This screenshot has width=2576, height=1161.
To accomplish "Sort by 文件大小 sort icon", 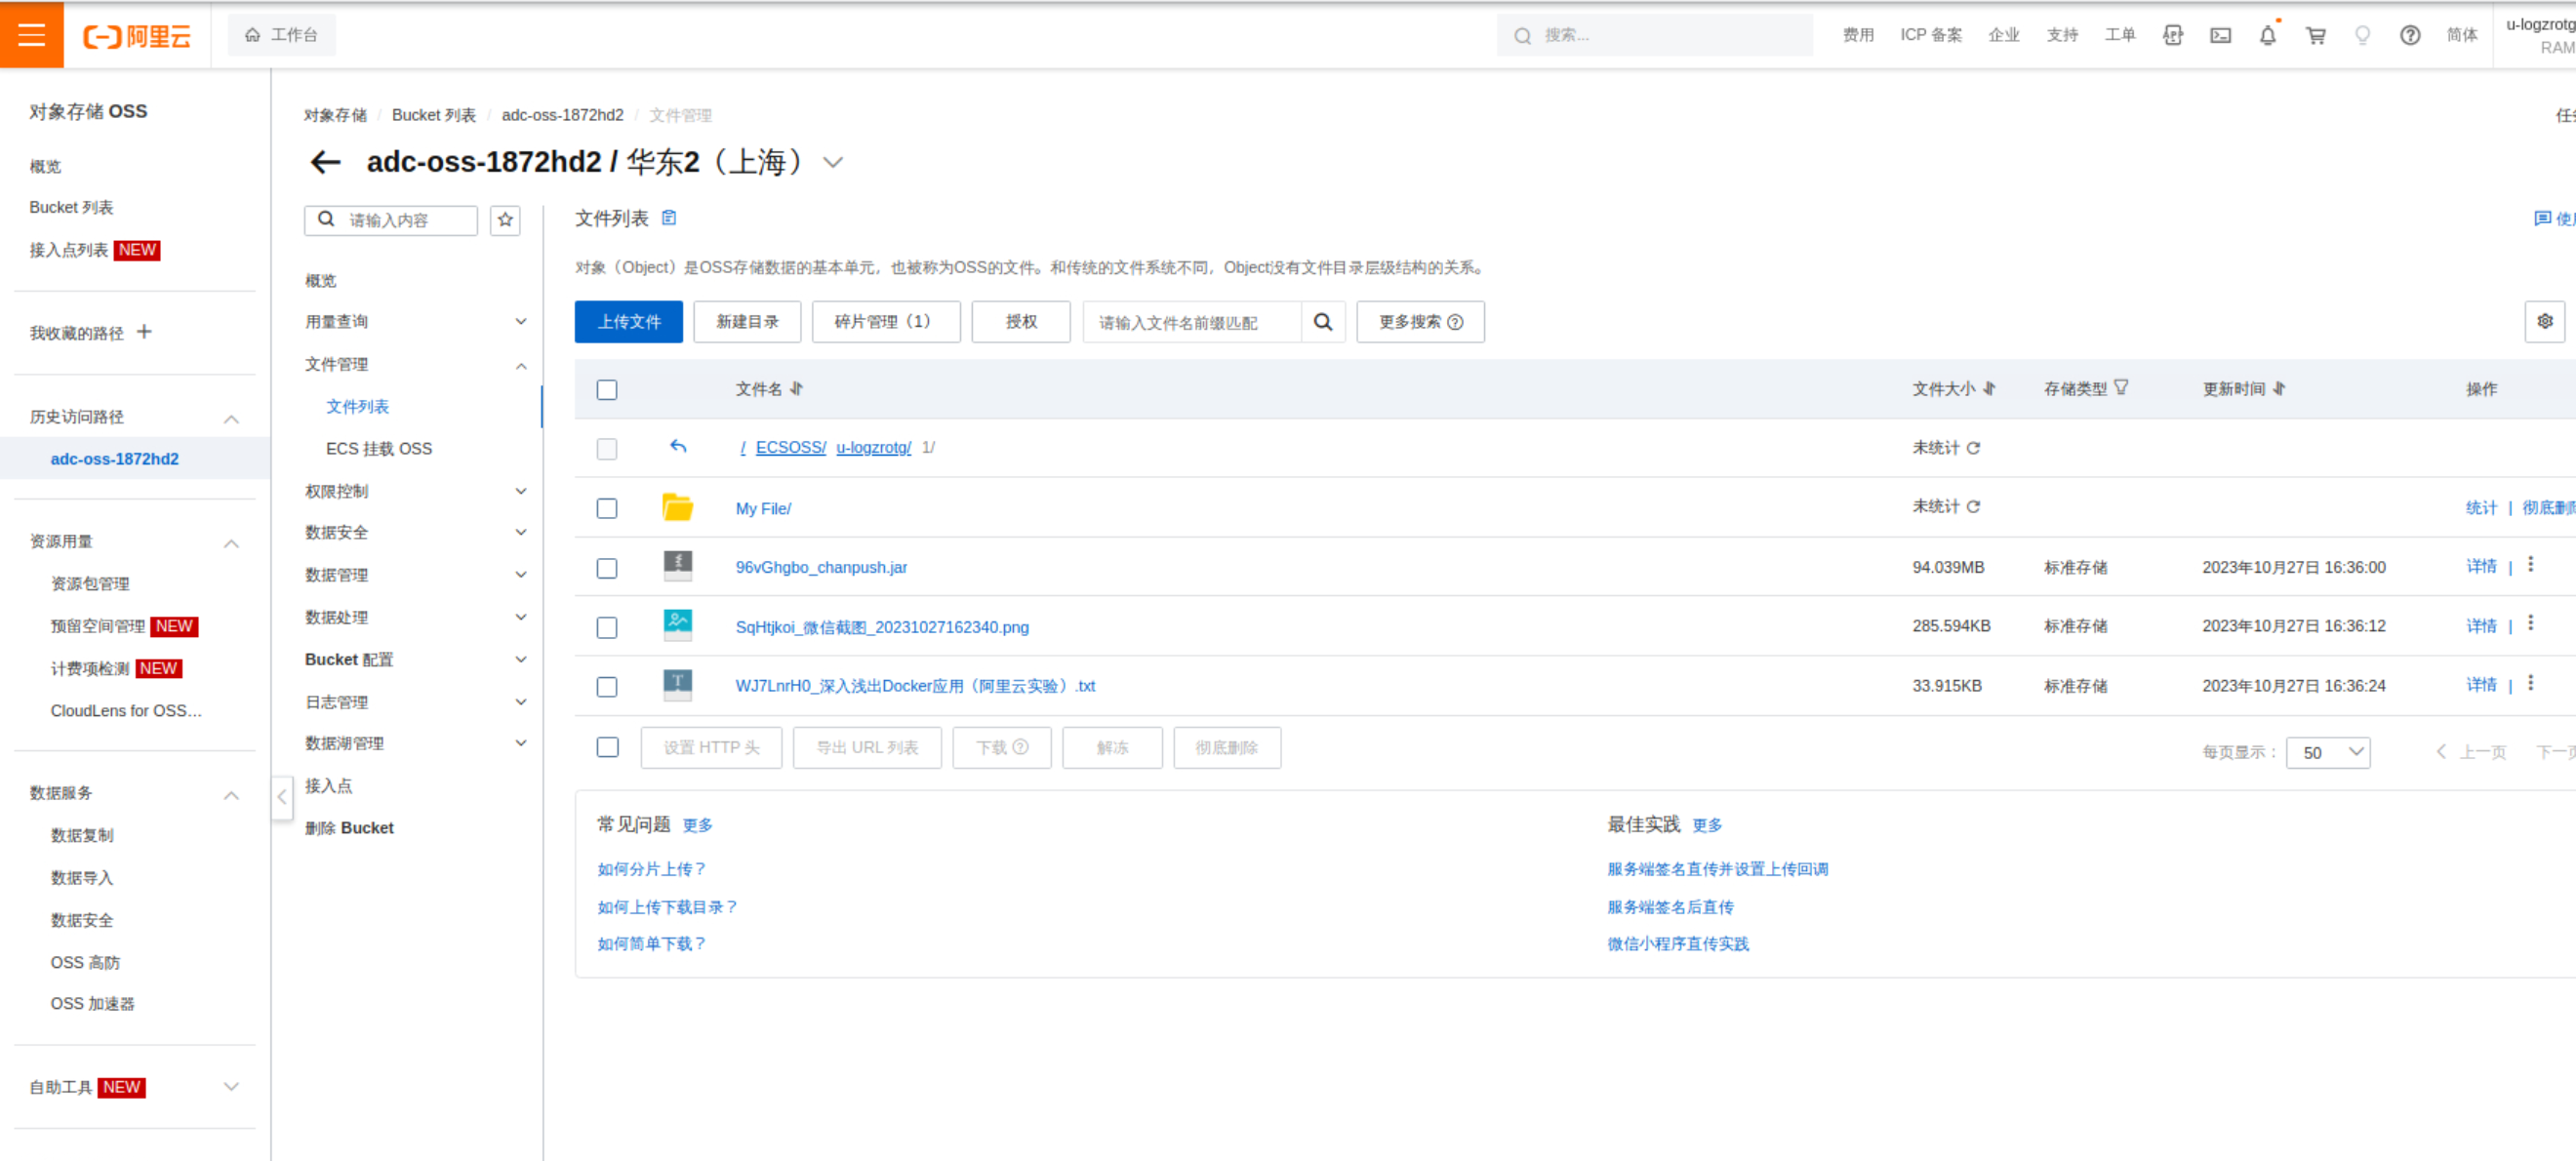I will [1989, 389].
